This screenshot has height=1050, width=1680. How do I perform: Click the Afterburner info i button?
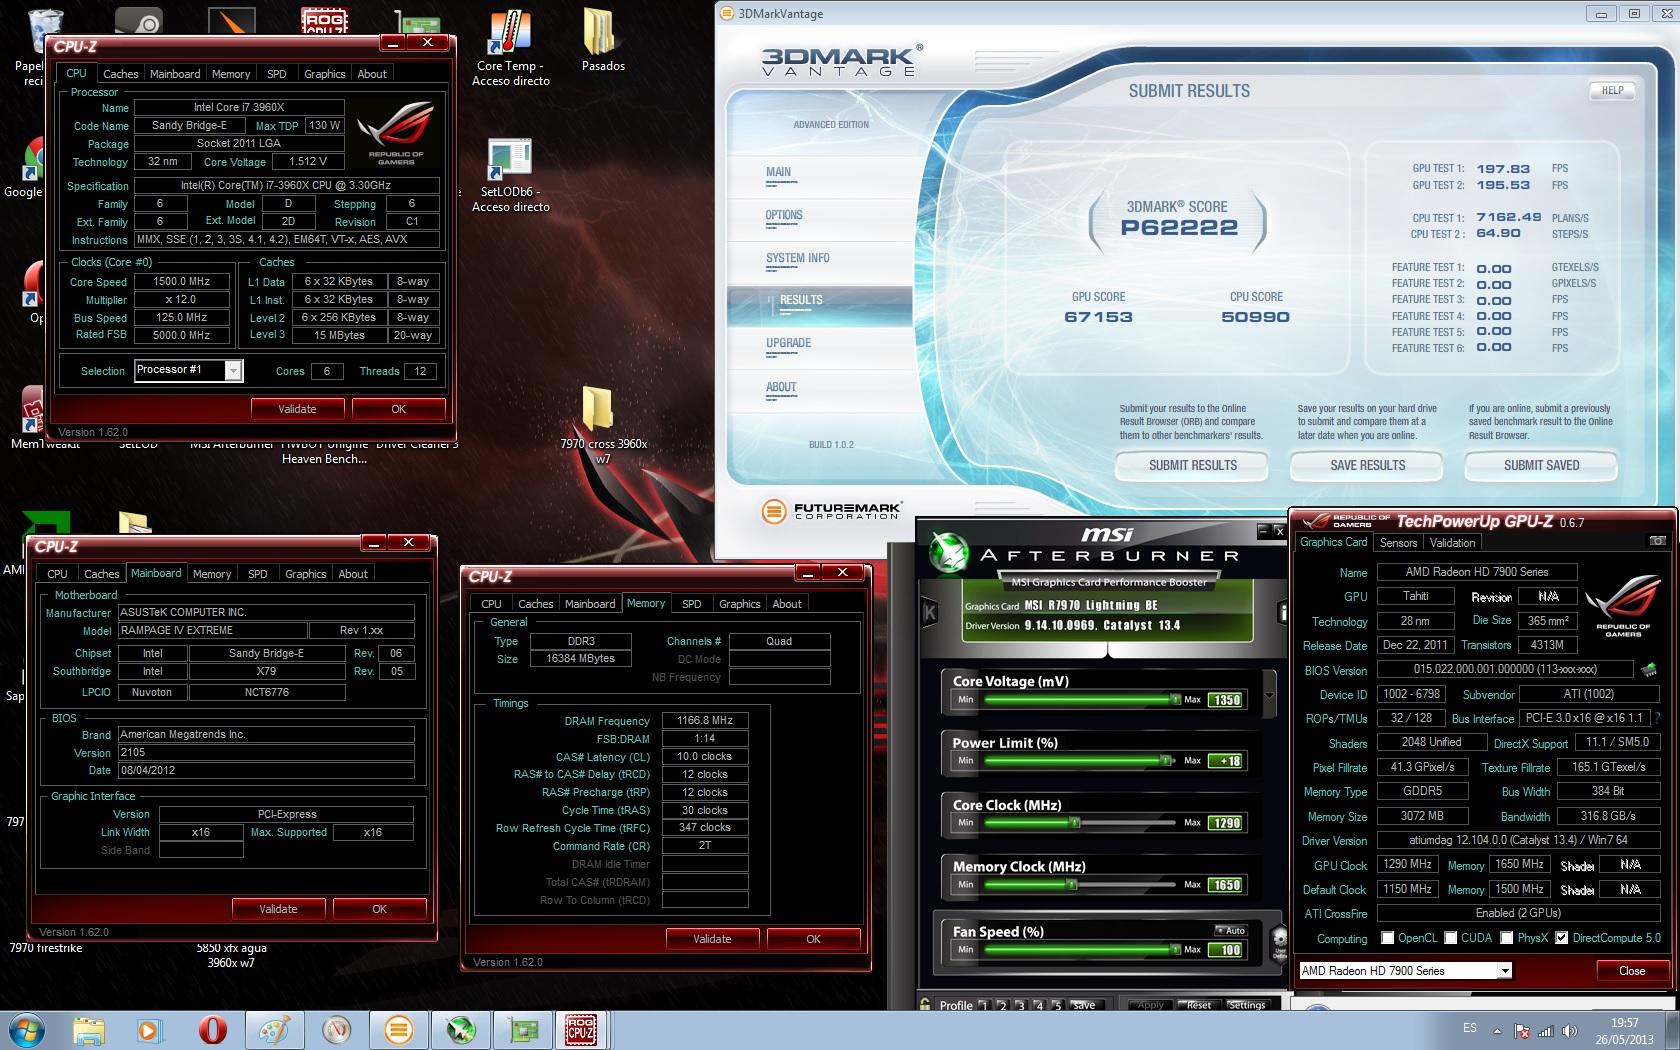click(1282, 611)
